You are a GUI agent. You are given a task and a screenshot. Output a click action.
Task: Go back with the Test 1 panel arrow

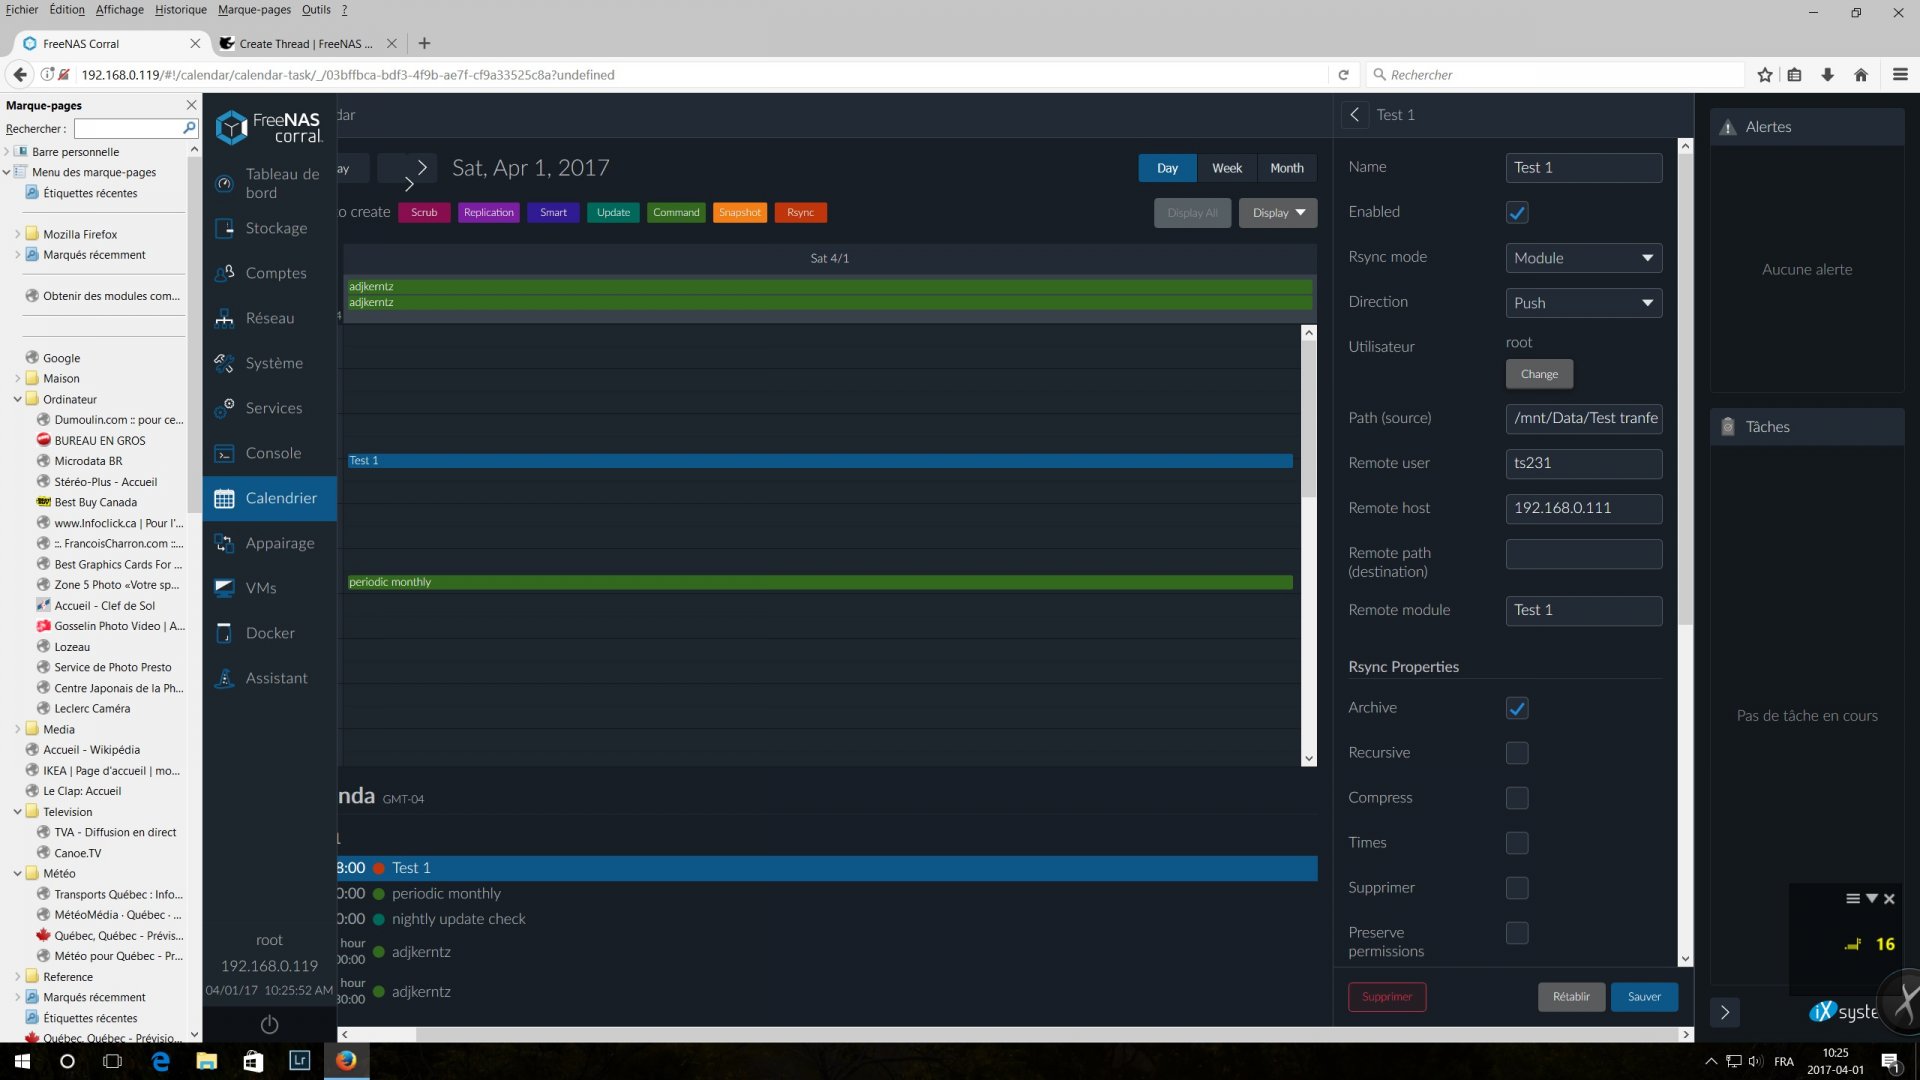(x=1354, y=115)
